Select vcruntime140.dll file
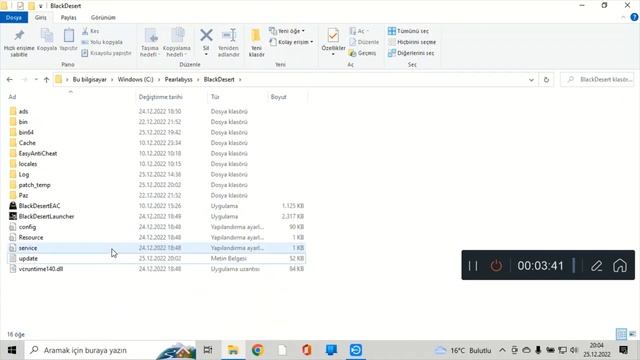 pyautogui.click(x=40, y=269)
